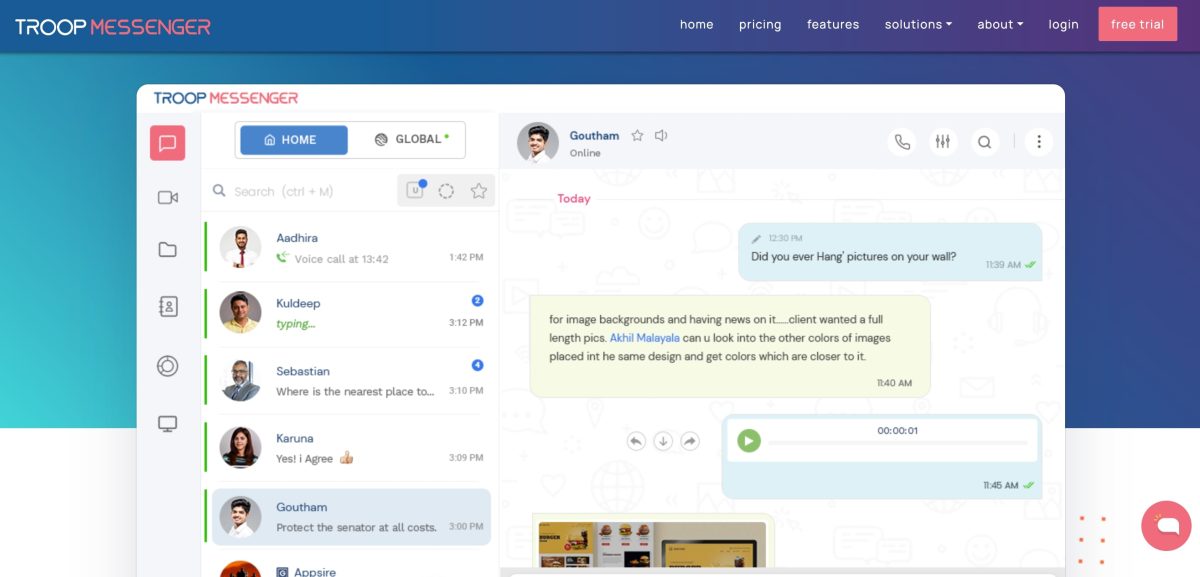Click the 'Did you ever Hang' message
Screen dimensions: 1200x577
(891, 252)
